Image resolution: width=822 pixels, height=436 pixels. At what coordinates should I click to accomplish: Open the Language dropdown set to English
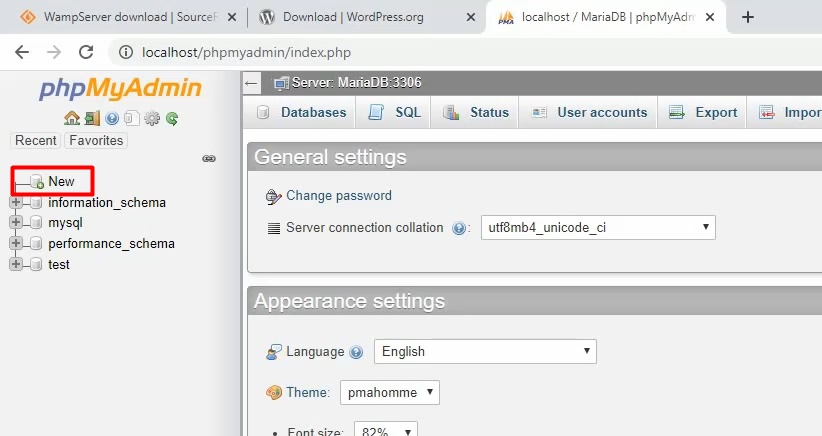(x=485, y=352)
